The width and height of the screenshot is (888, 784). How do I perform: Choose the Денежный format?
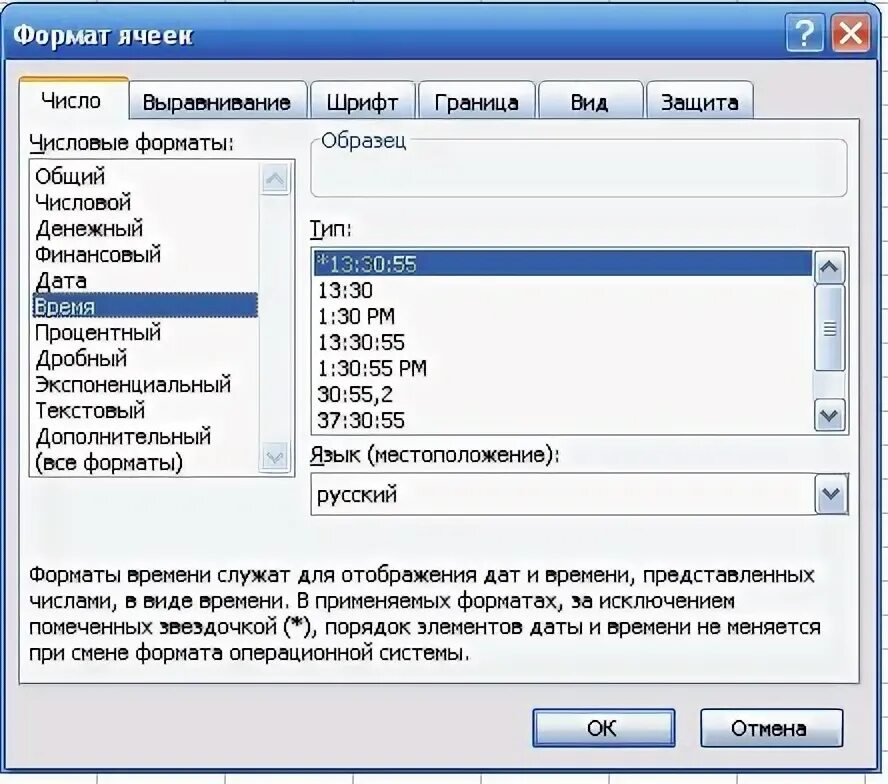[145, 228]
